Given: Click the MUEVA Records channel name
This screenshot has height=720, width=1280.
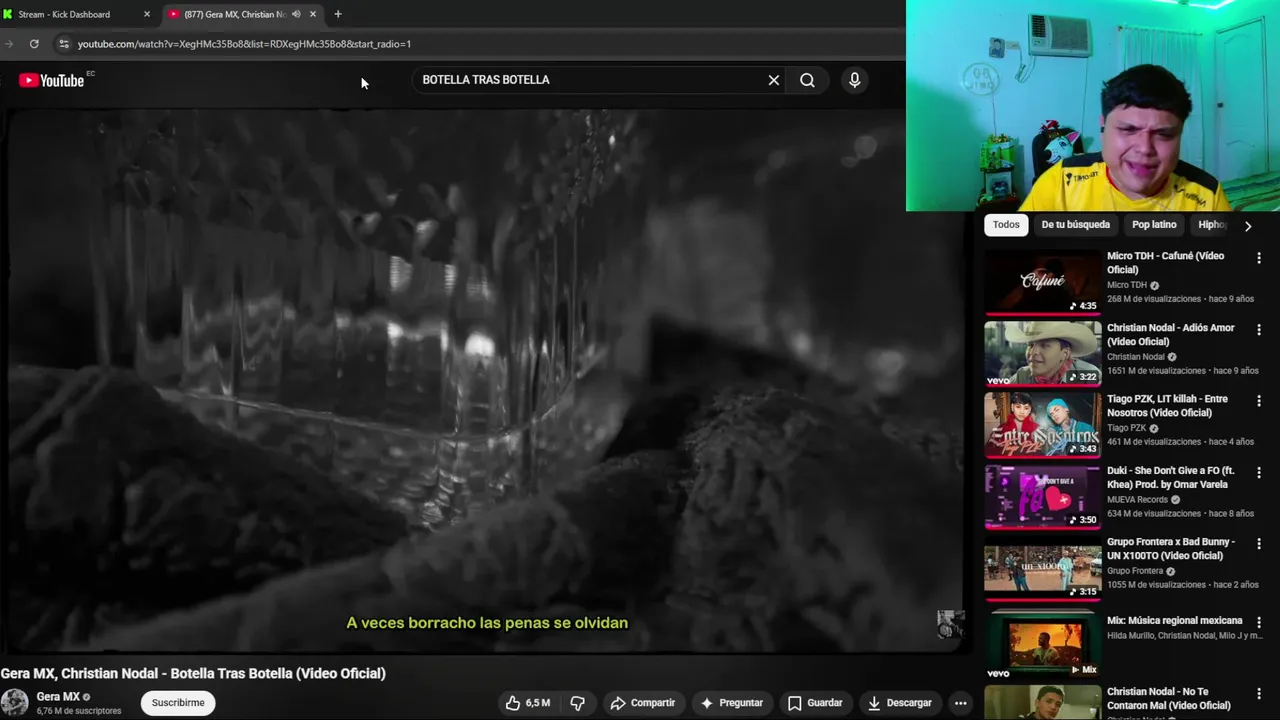Looking at the screenshot, I should click(1137, 500).
